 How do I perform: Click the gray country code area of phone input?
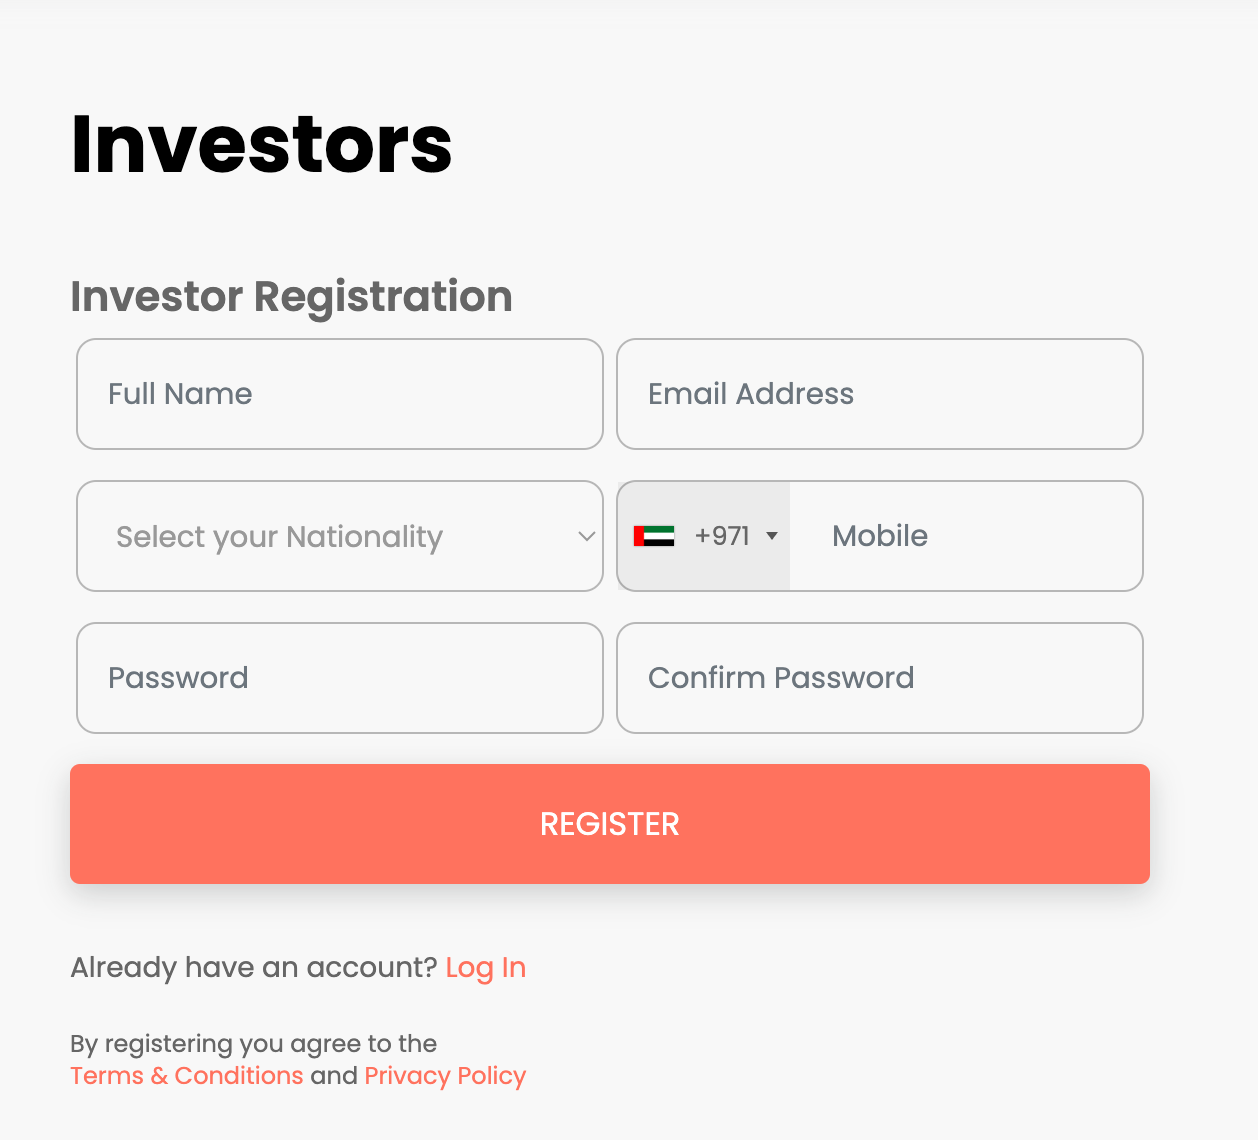703,536
